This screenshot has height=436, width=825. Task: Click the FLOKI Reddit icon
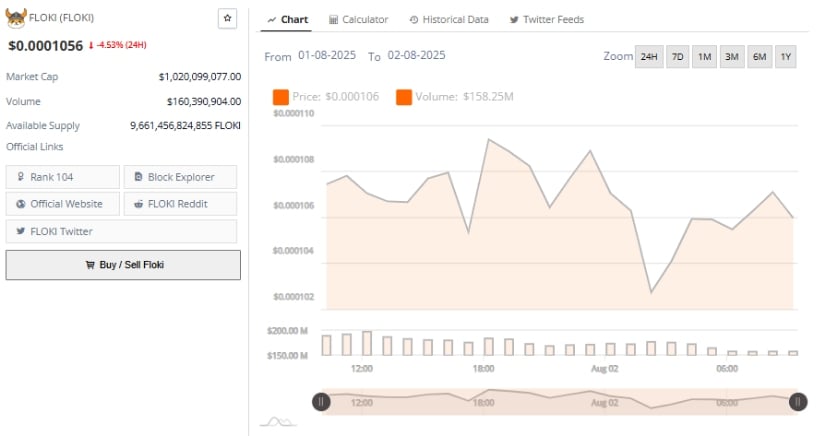138,204
